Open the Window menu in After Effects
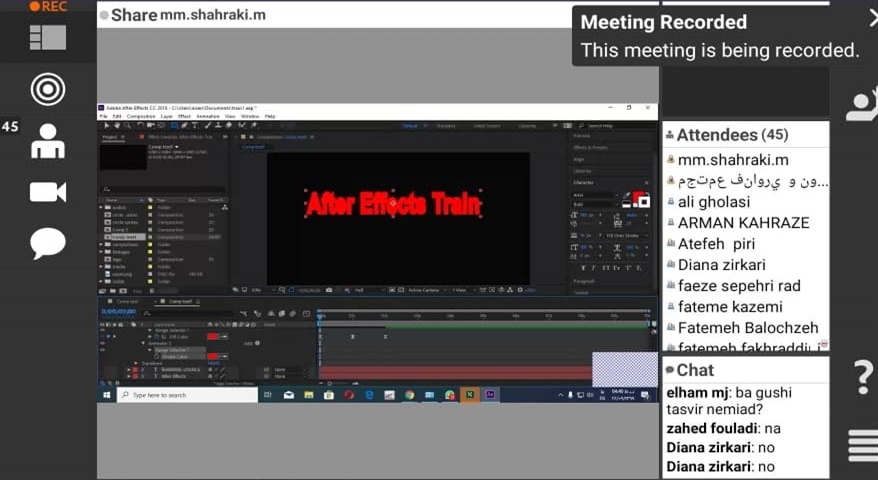Image resolution: width=878 pixels, height=480 pixels. click(250, 116)
